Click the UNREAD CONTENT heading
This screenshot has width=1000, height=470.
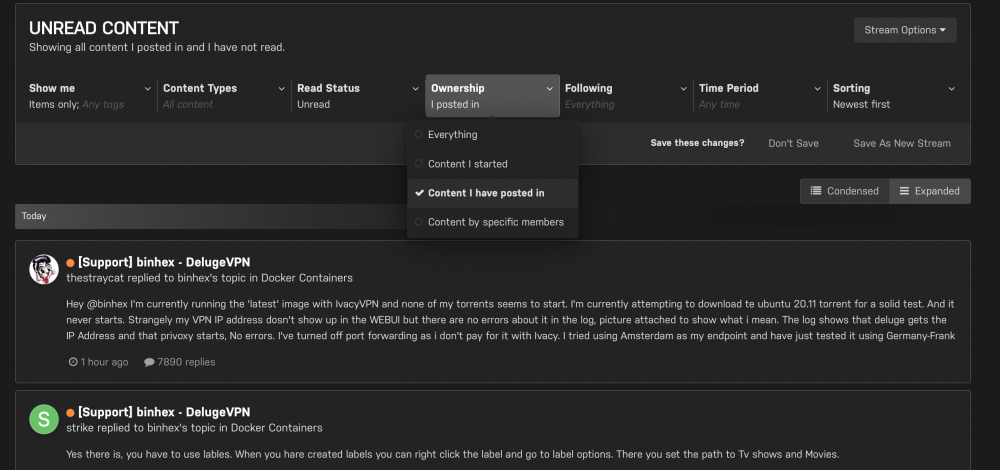104,28
